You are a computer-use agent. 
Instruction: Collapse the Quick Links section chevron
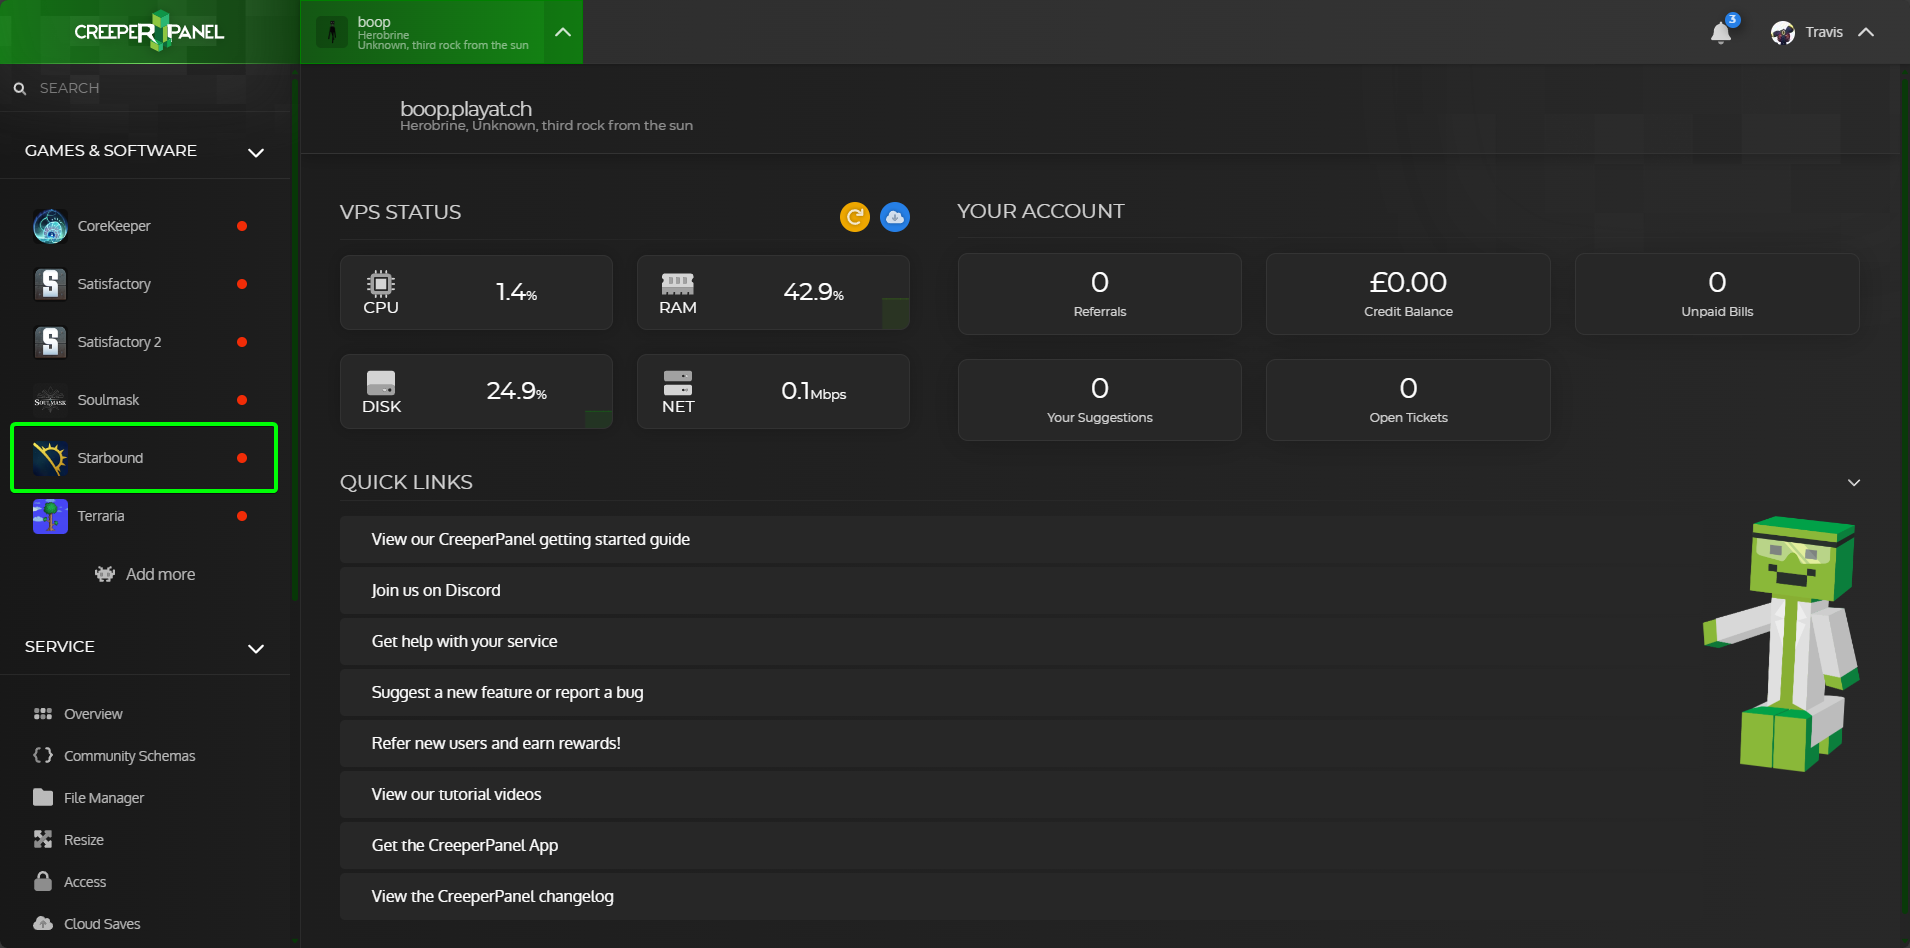point(1854,482)
